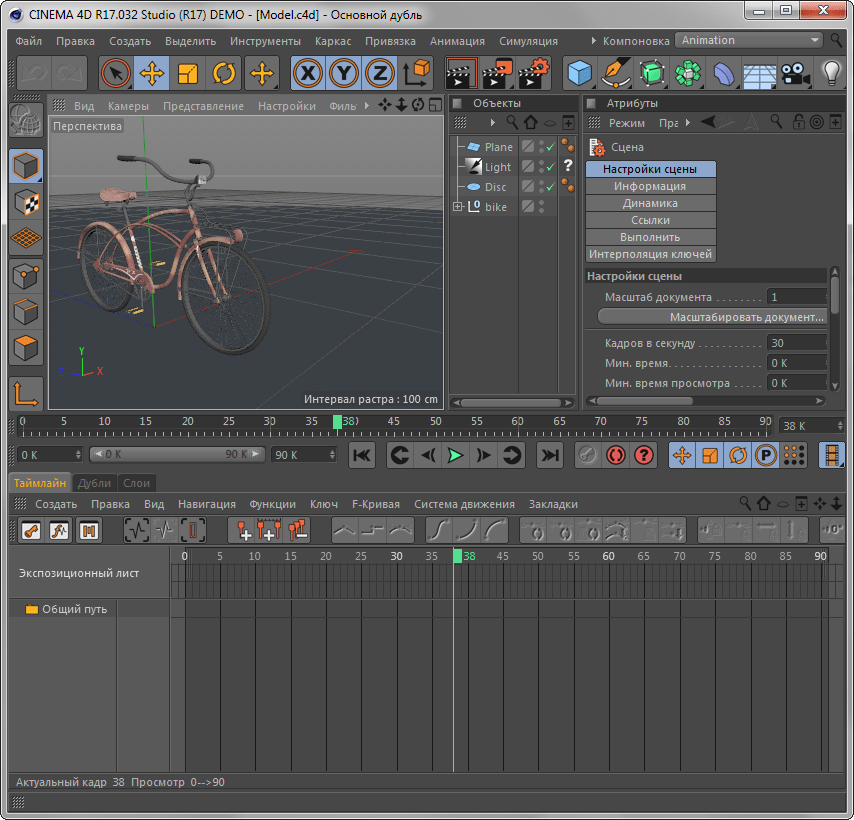Expand the bike object hierarchy
This screenshot has width=854, height=820.
(x=458, y=207)
